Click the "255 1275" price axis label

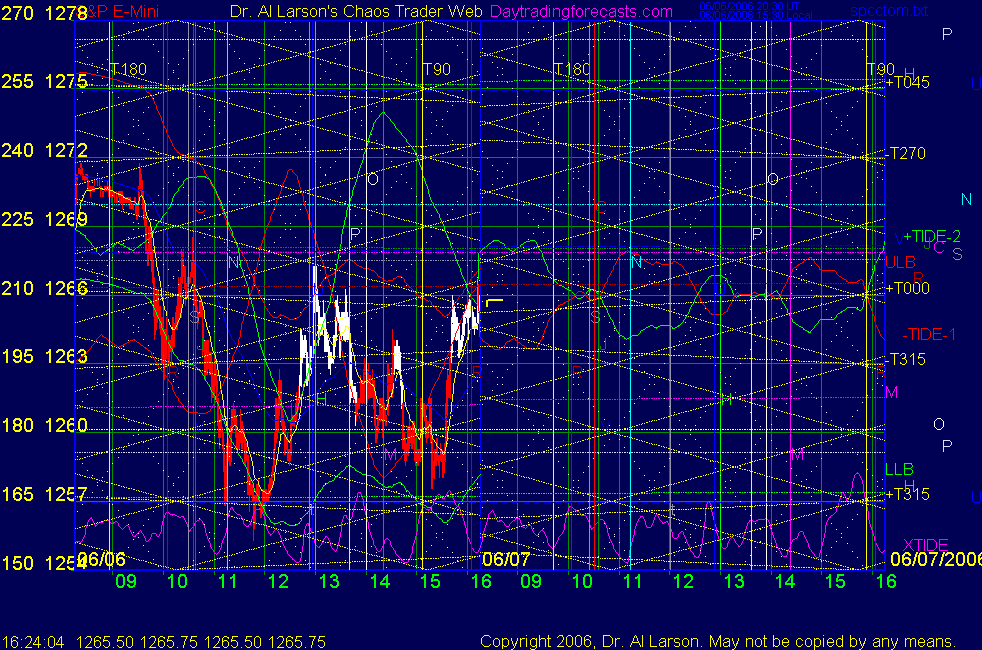44,82
